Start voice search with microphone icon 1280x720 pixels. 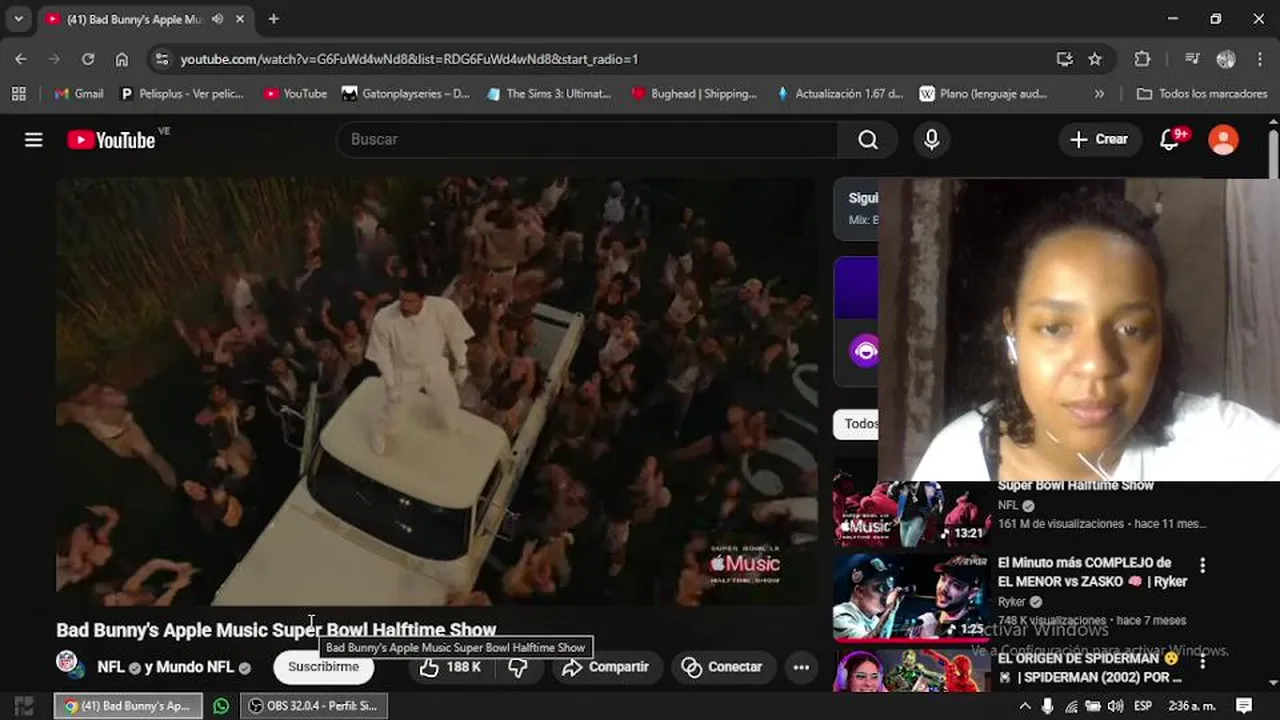coord(931,140)
